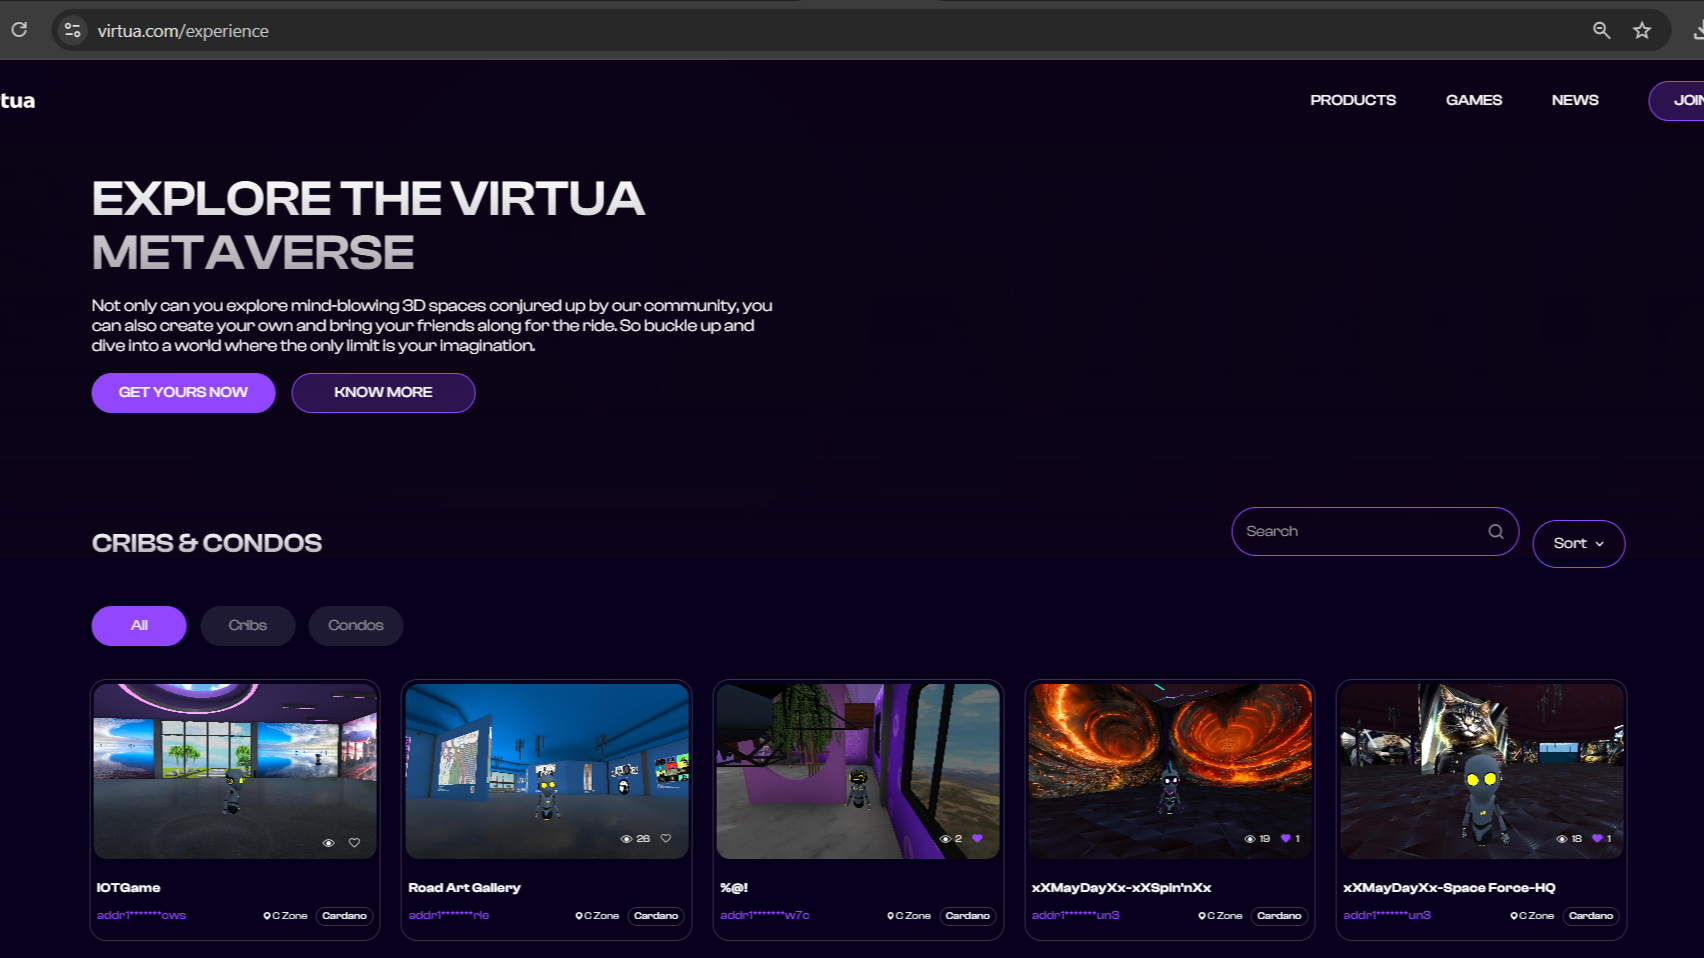This screenshot has height=958, width=1704.
Task: Click the eye views icon on IOTGame card
Action: [x=328, y=843]
